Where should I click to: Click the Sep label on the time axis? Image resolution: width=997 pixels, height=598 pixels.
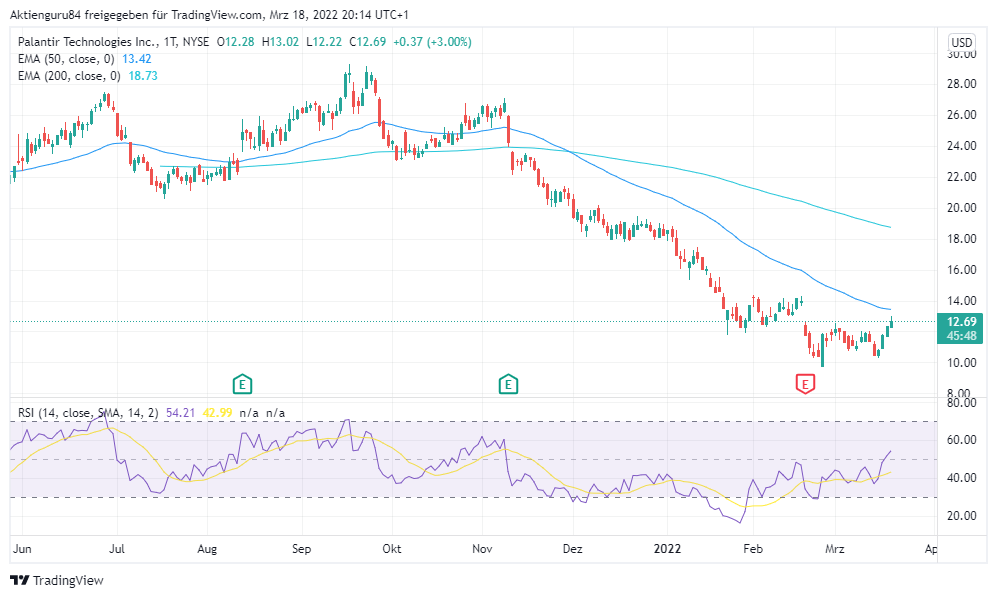pos(301,549)
